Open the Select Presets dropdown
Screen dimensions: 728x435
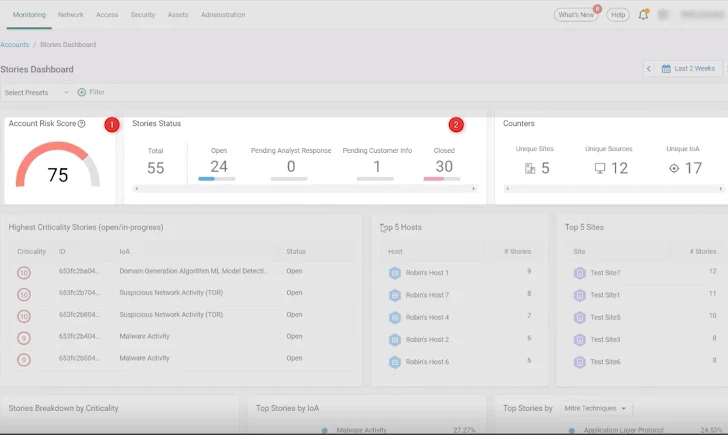pyautogui.click(x=37, y=92)
